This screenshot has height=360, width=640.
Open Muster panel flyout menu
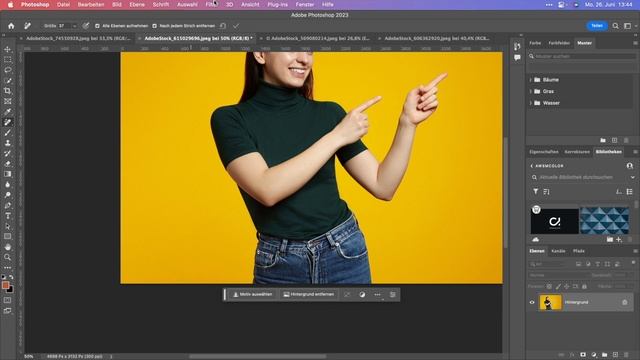635,43
